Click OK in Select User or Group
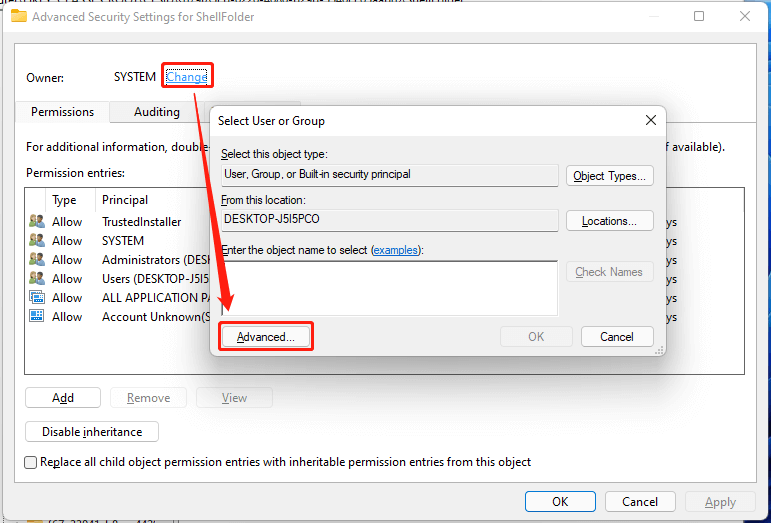 pyautogui.click(x=536, y=337)
